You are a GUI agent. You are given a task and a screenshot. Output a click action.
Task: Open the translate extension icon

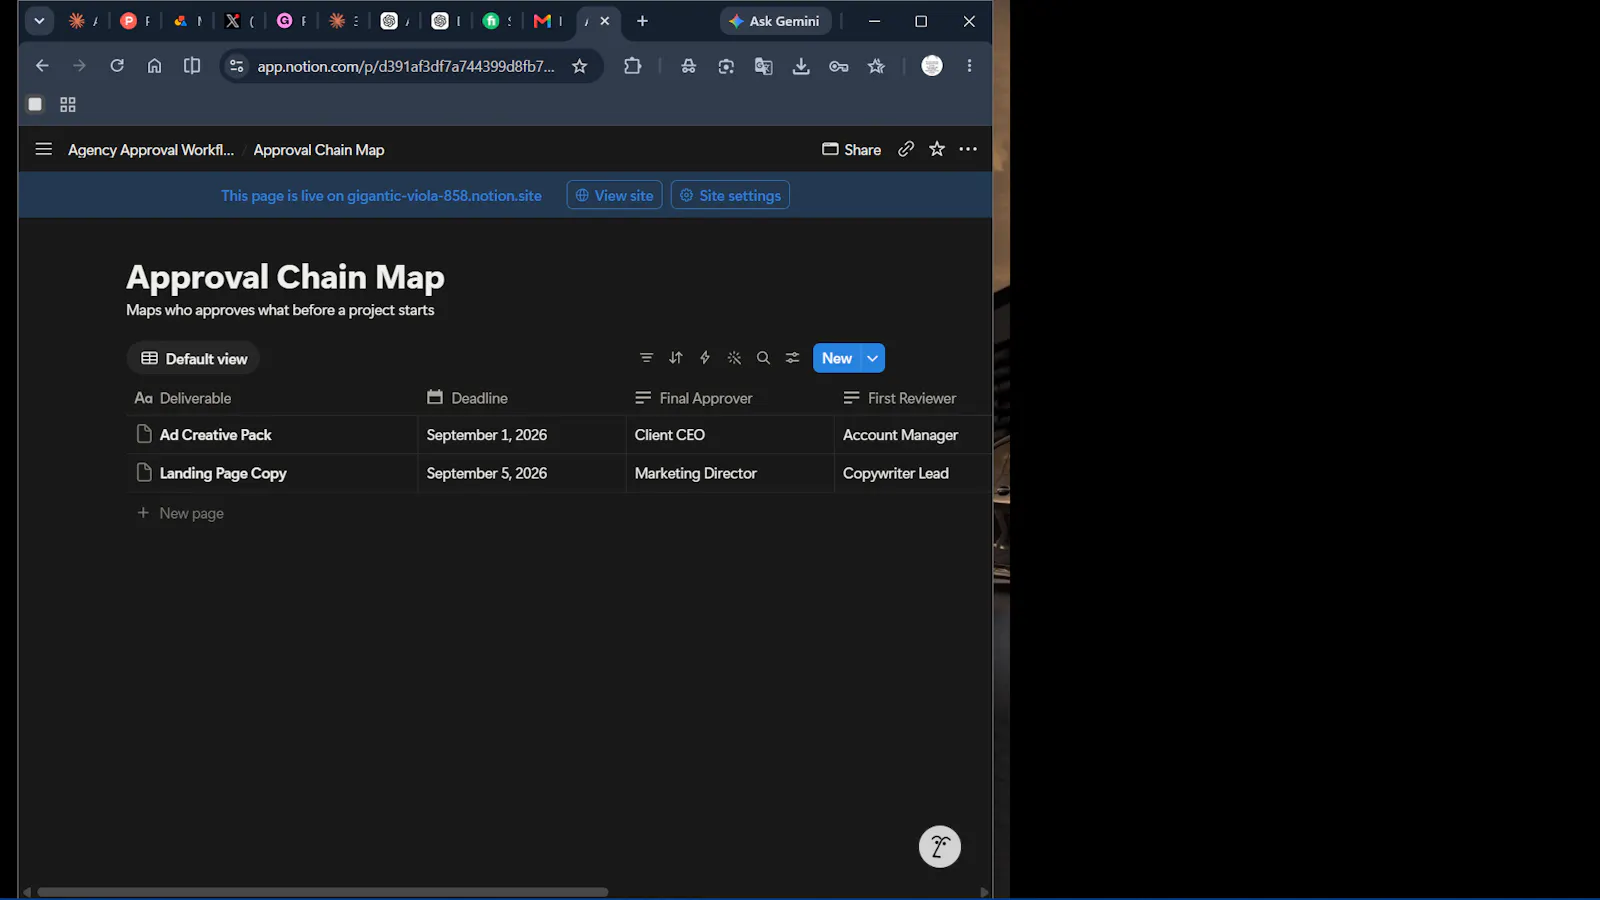tap(763, 66)
